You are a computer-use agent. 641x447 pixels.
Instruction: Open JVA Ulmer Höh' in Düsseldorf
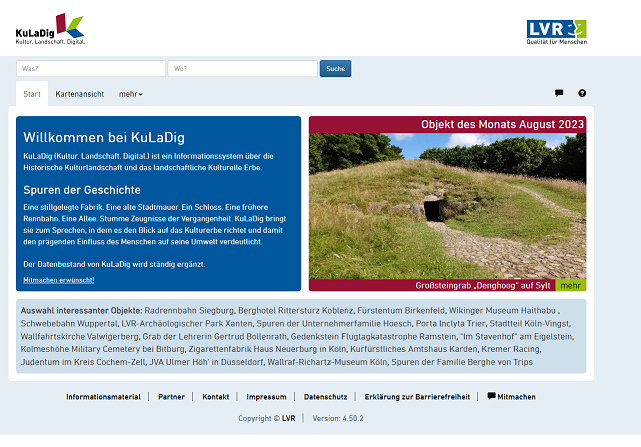pos(206,362)
